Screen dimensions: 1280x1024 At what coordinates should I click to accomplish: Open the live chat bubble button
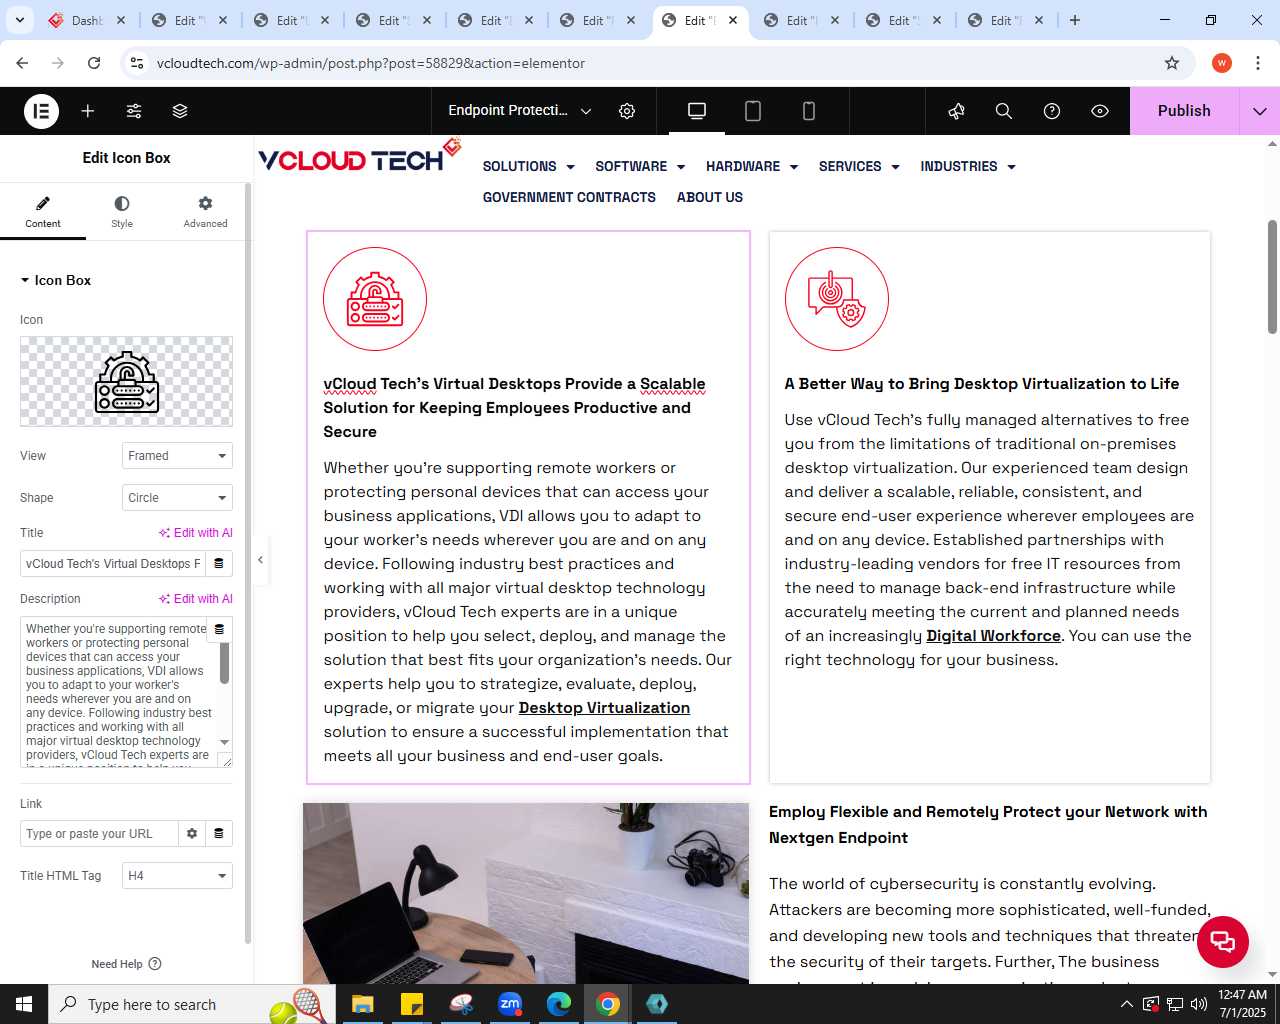tap(1223, 941)
